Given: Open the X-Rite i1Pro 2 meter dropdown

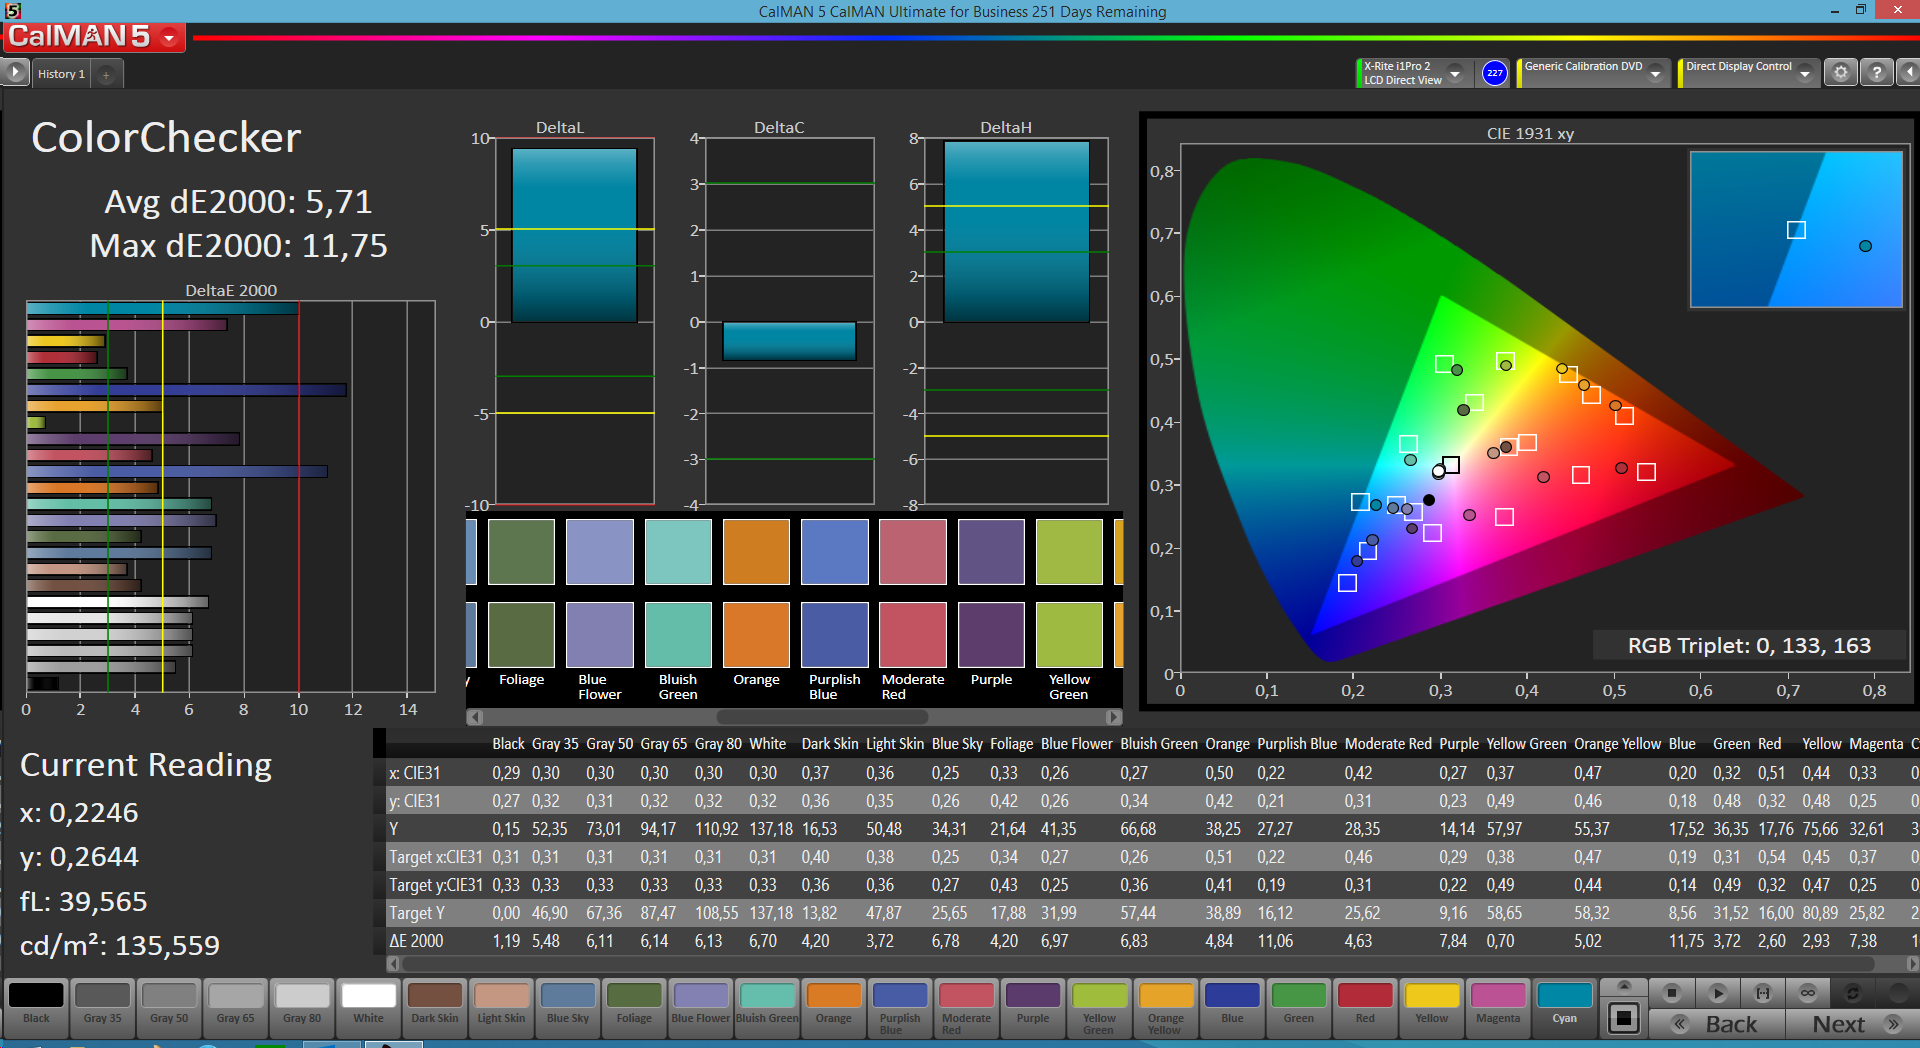Looking at the screenshot, I should point(1455,74).
